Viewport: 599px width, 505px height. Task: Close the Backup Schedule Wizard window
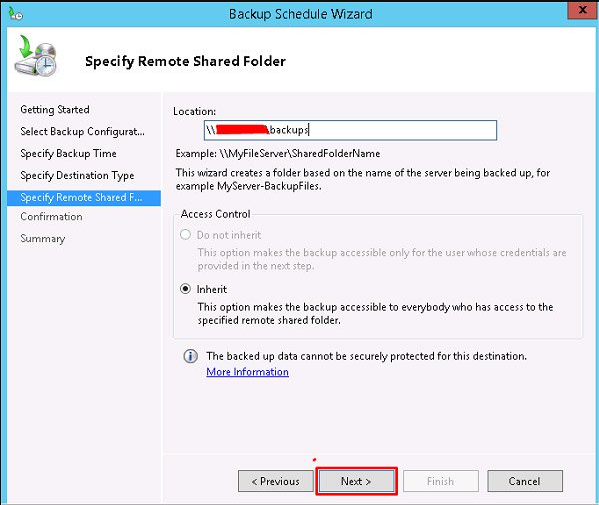pyautogui.click(x=582, y=10)
